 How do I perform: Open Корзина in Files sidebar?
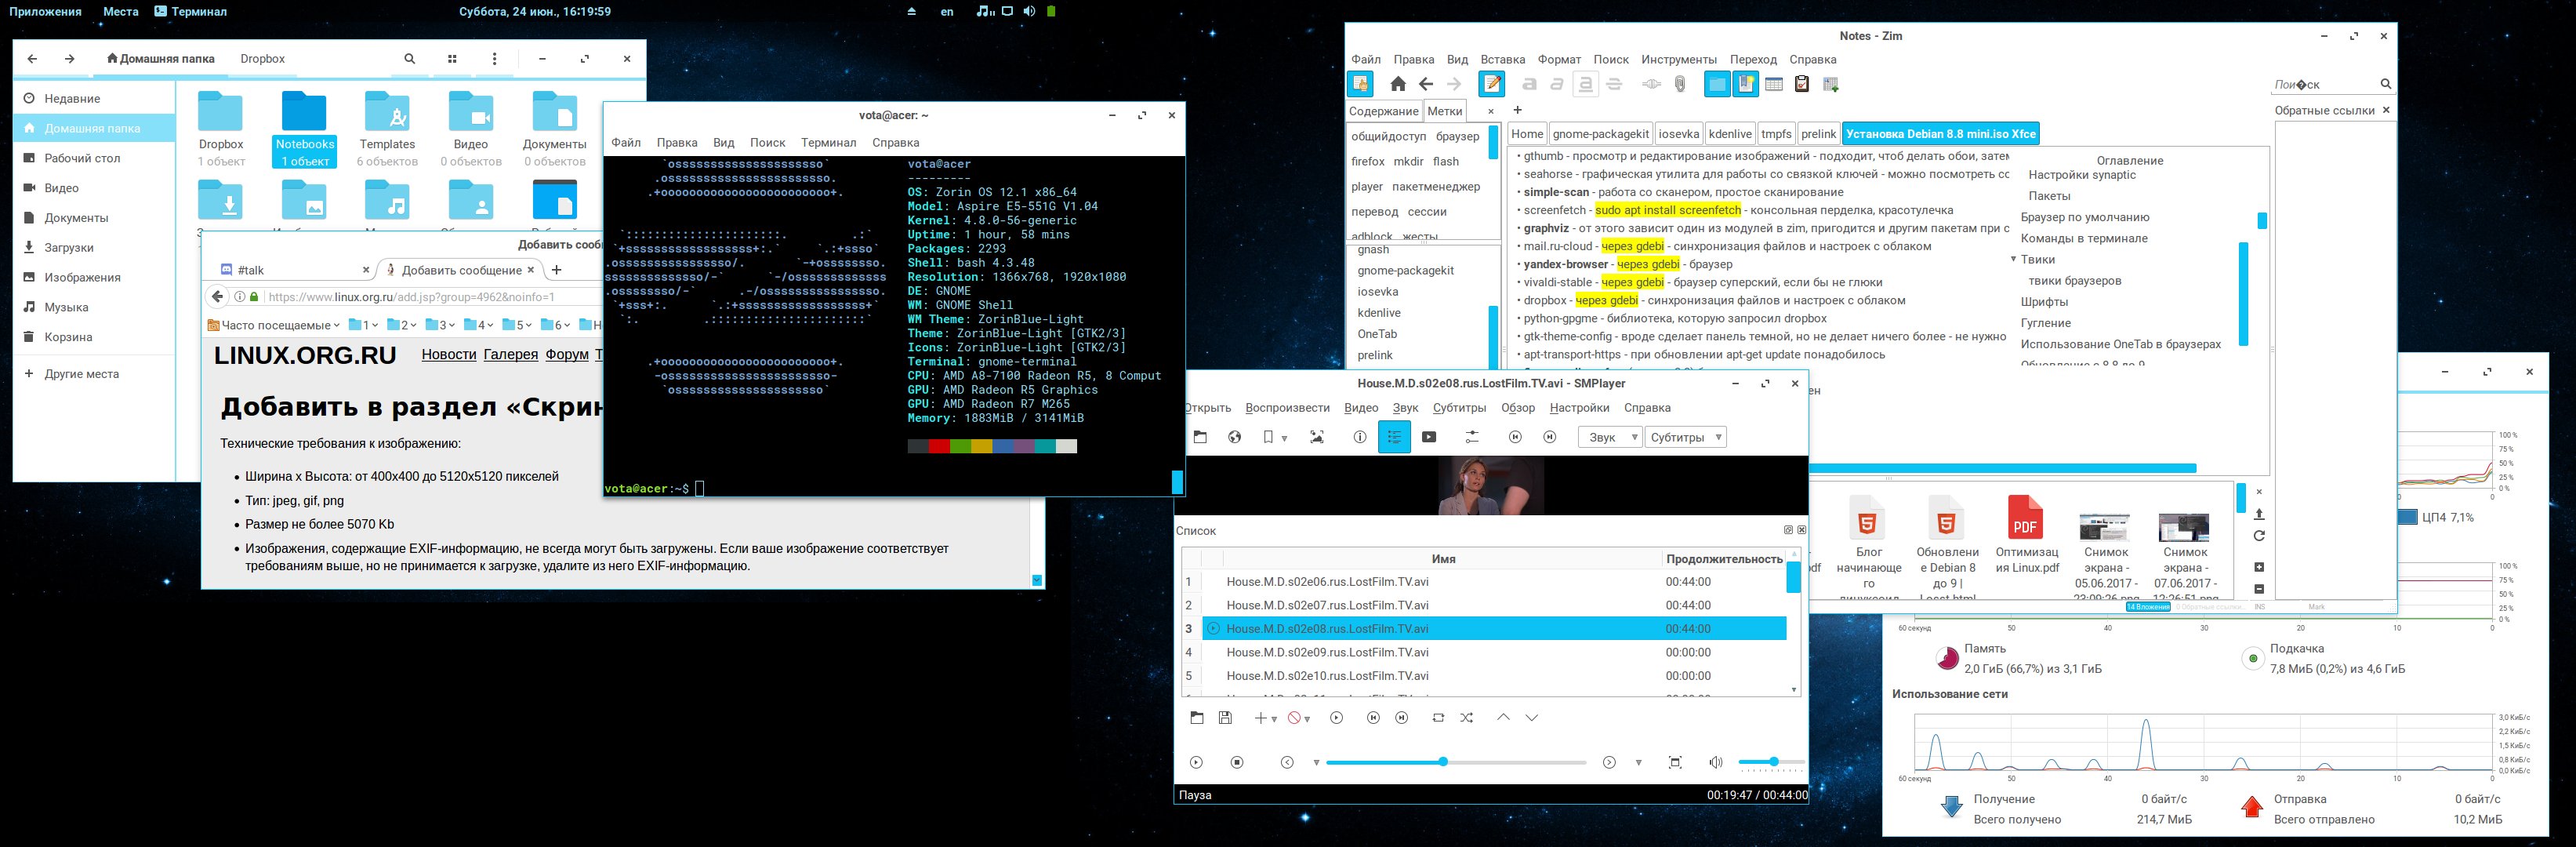[x=94, y=337]
